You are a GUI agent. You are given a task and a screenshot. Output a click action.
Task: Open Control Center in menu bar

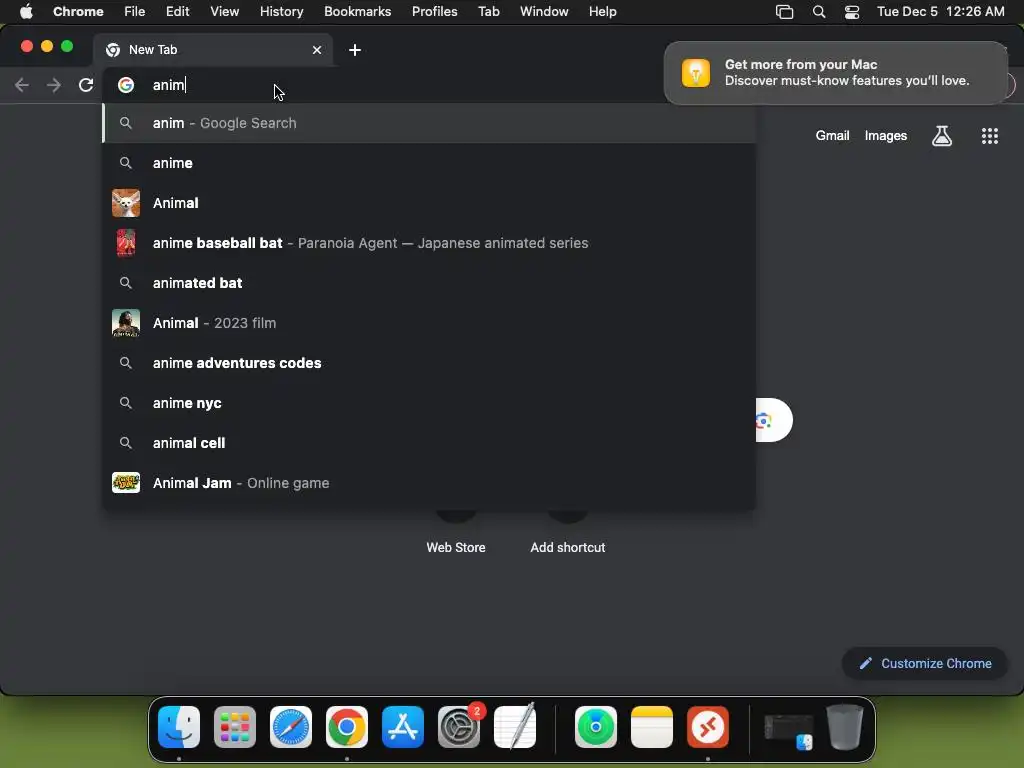852,12
